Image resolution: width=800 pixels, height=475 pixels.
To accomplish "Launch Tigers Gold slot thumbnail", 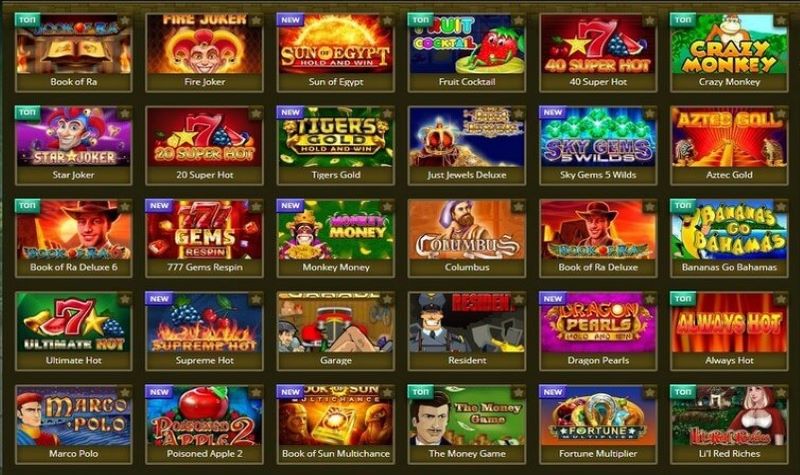I will point(336,137).
